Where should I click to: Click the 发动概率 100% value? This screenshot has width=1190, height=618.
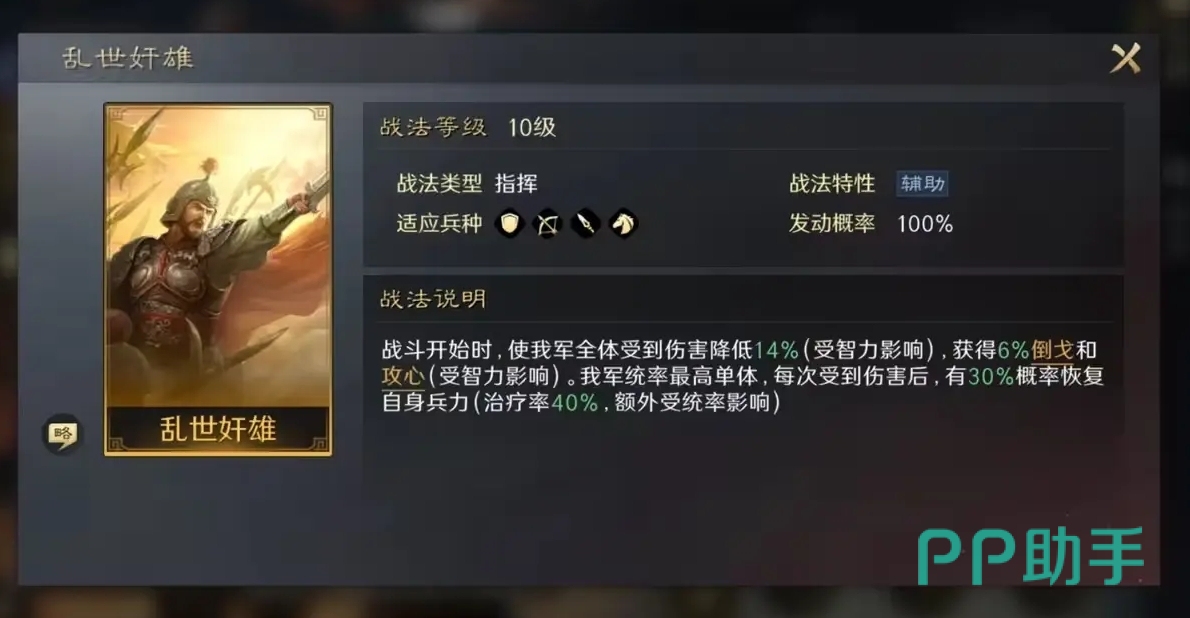(924, 224)
